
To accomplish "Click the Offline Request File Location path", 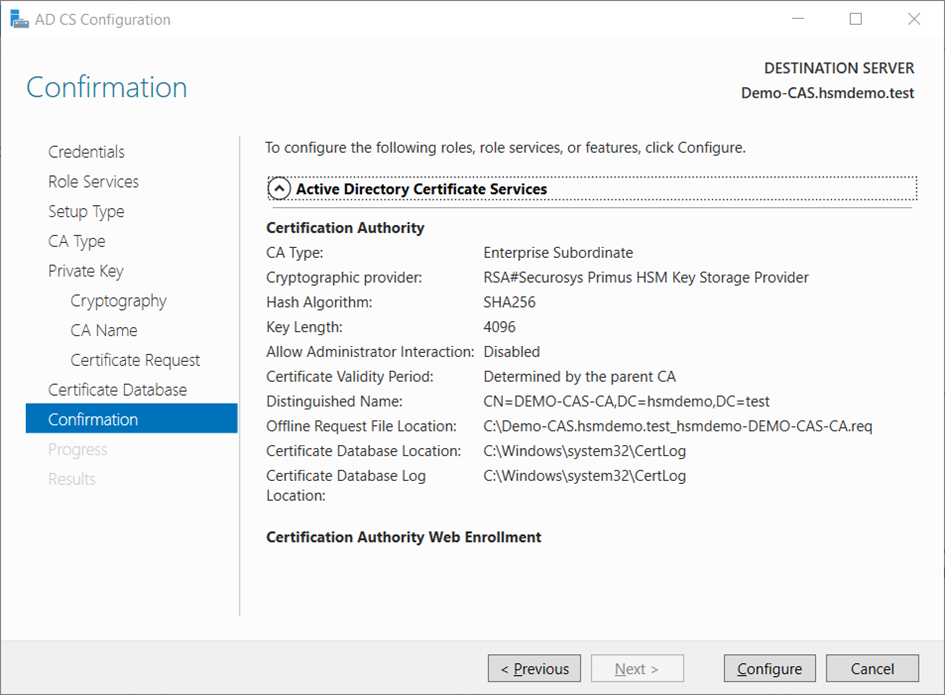I will click(x=677, y=426).
